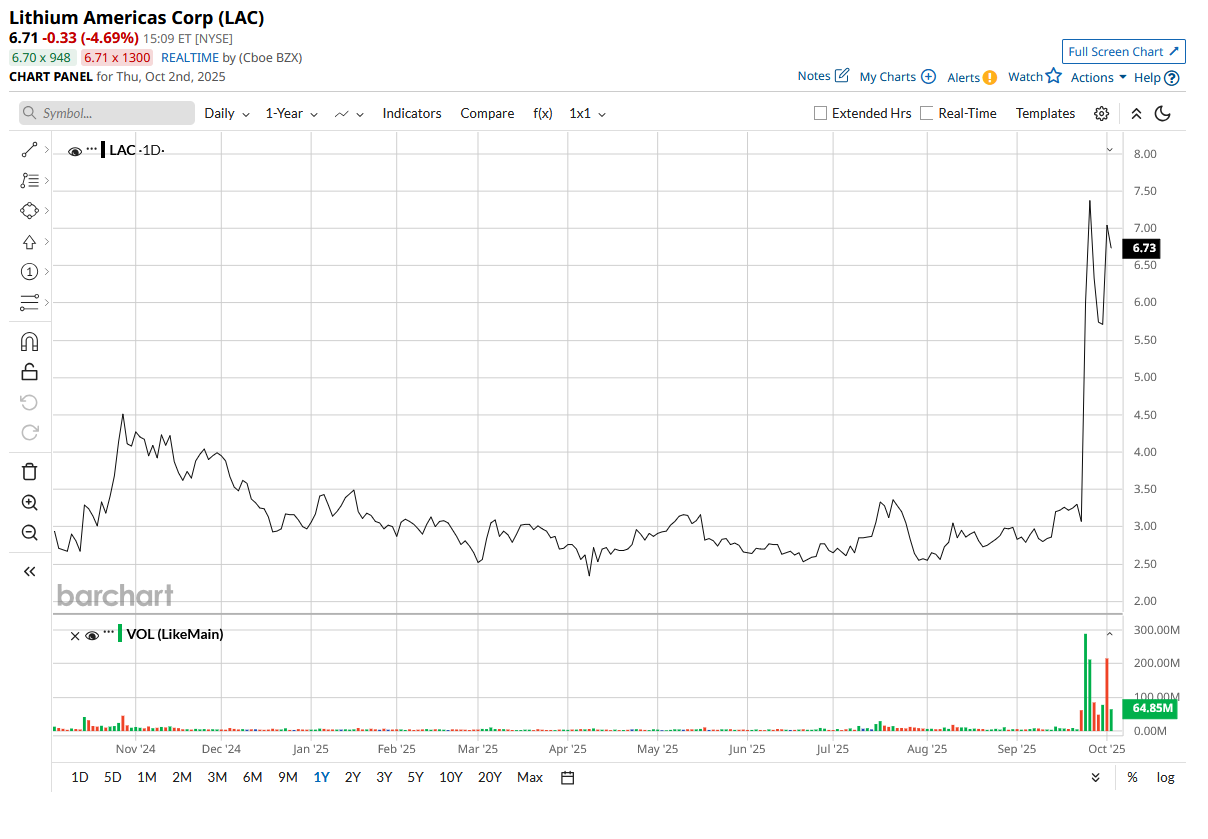
Task: Select the 5D time range
Action: point(113,777)
